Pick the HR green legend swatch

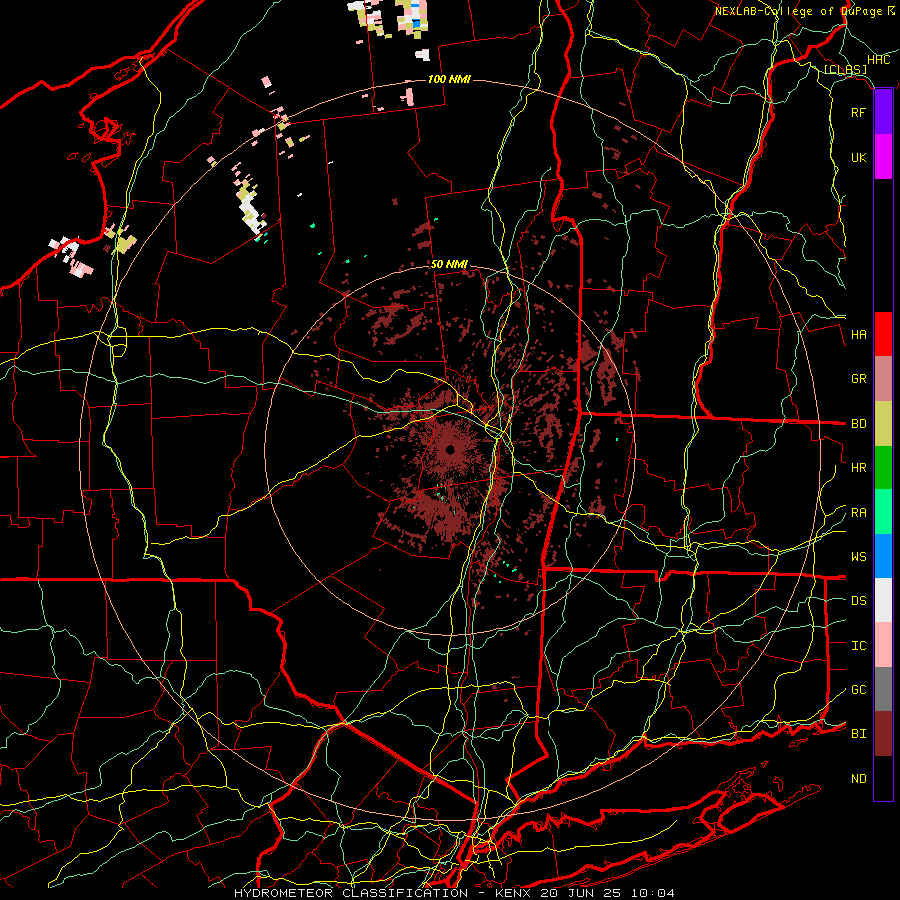point(883,468)
